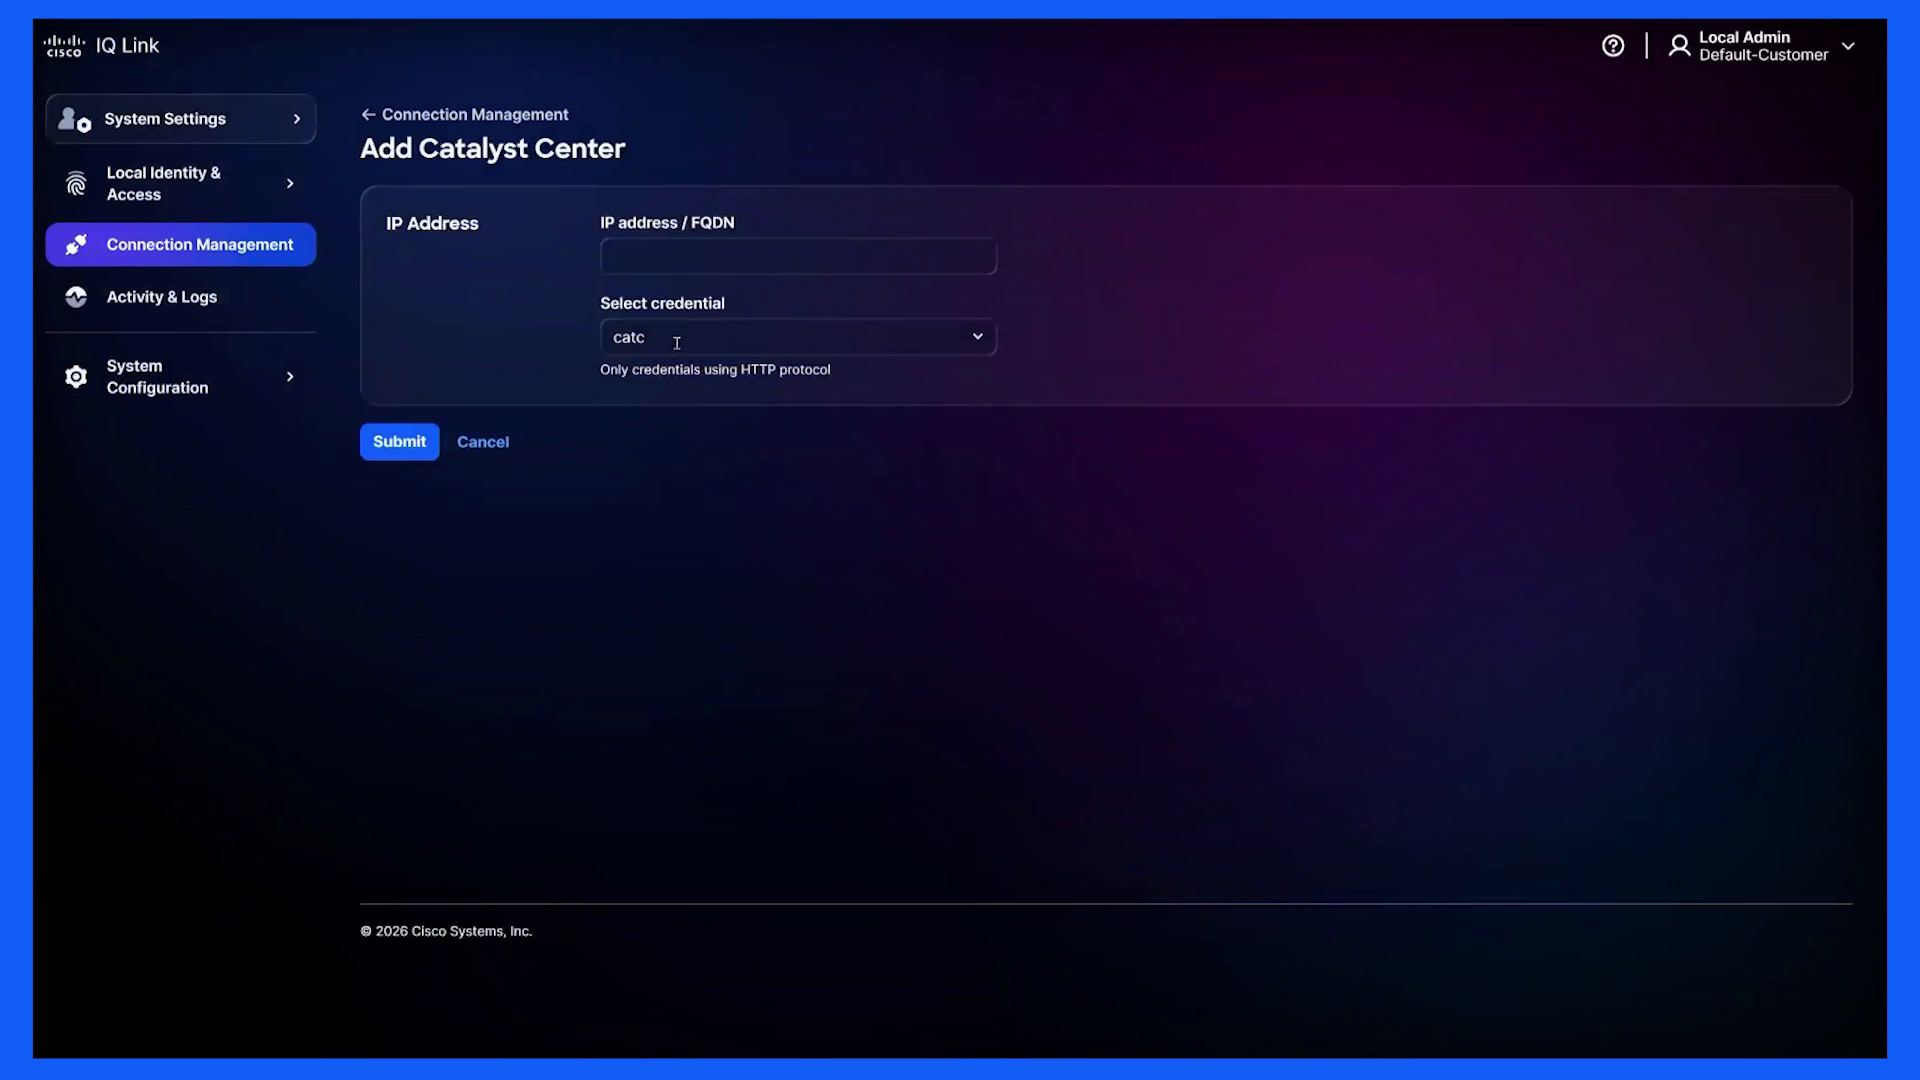Image resolution: width=1920 pixels, height=1080 pixels.
Task: Expand the System Configuration chevron
Action: (290, 377)
